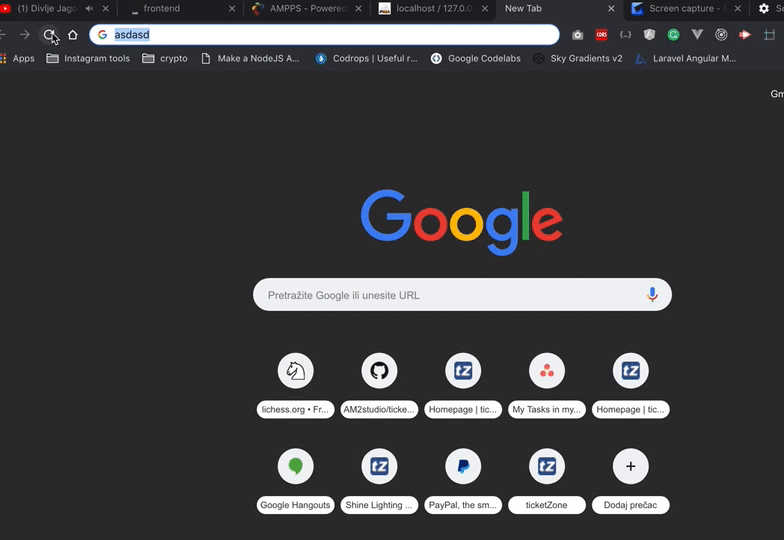The image size is (784, 540).
Task: Open the Vue devtools extension icon
Action: point(698,34)
